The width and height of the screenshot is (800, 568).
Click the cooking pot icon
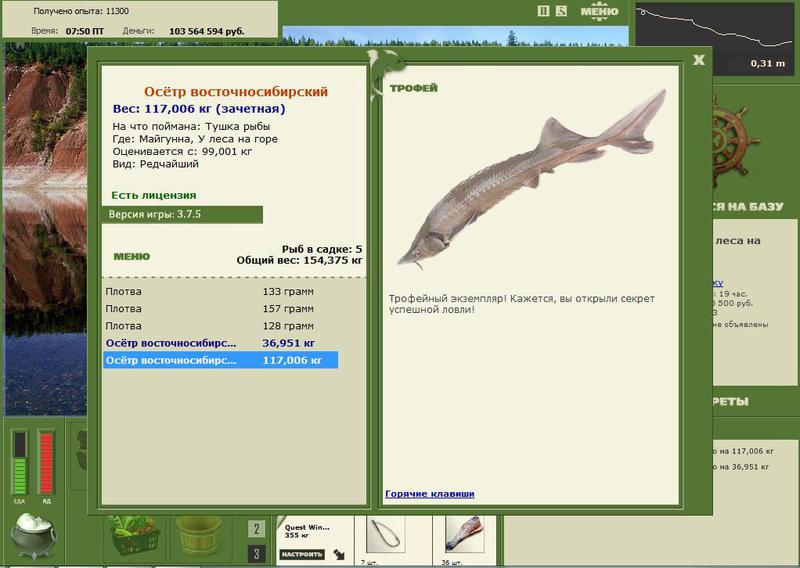34,536
